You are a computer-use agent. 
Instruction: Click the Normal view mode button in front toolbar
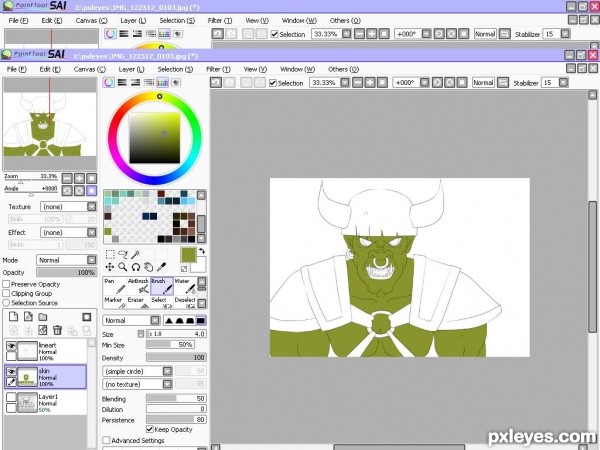(483, 82)
